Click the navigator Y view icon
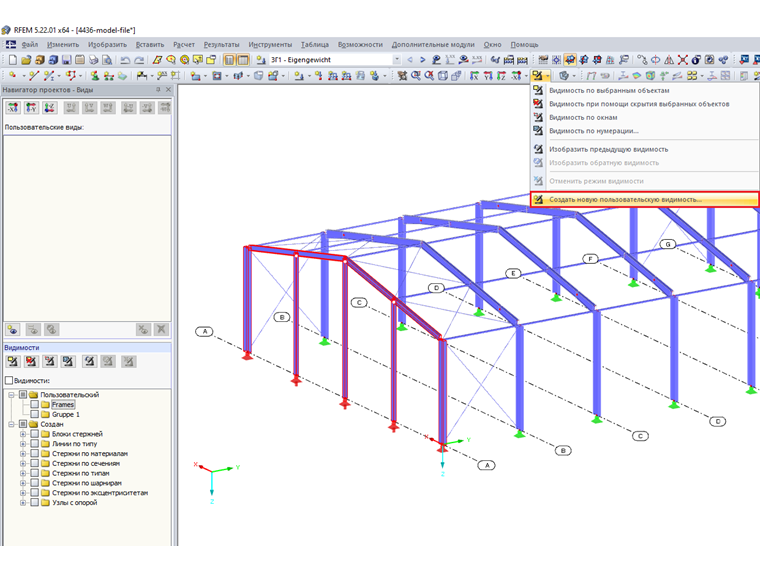This screenshot has width=760, height=570. point(32,108)
